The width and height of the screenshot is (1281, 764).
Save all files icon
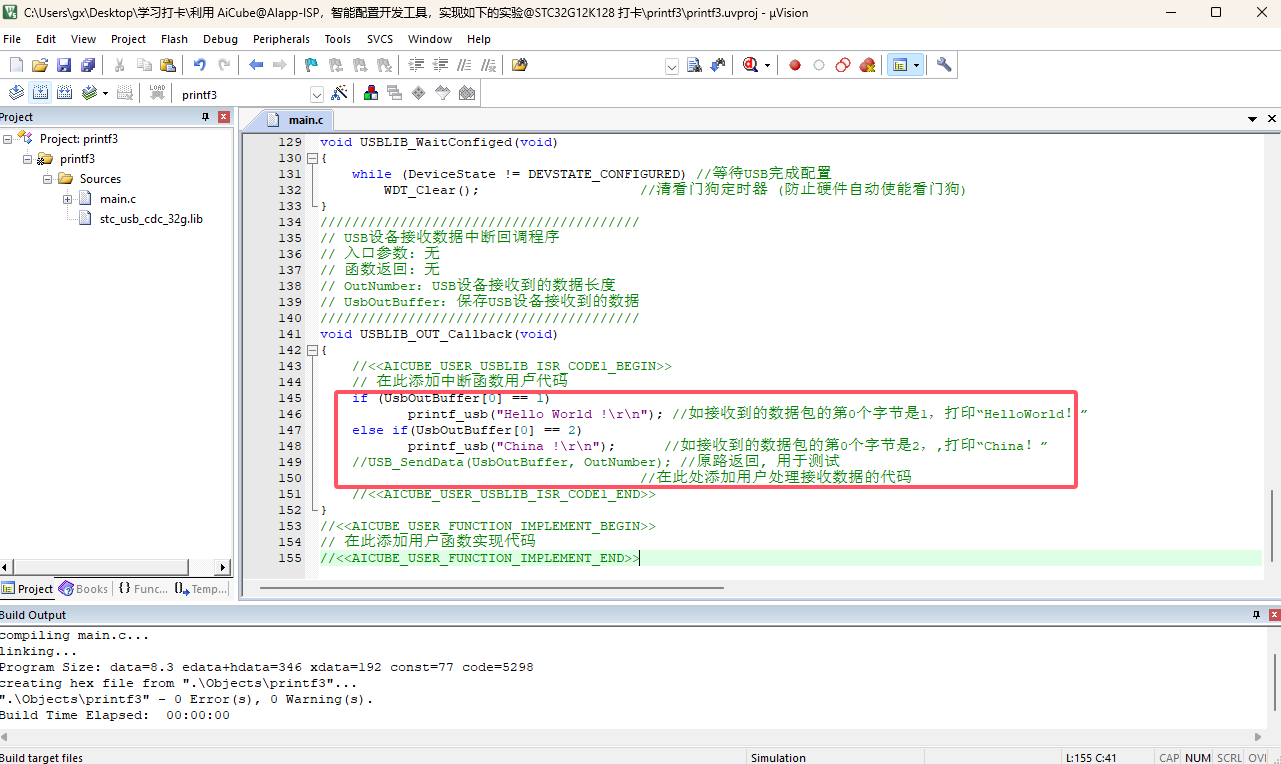point(88,65)
